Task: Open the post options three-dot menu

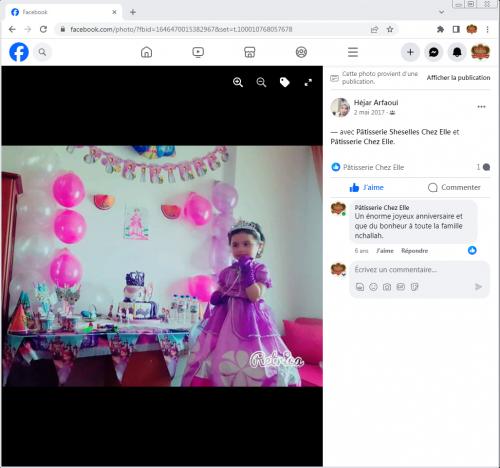Action: pyautogui.click(x=481, y=107)
